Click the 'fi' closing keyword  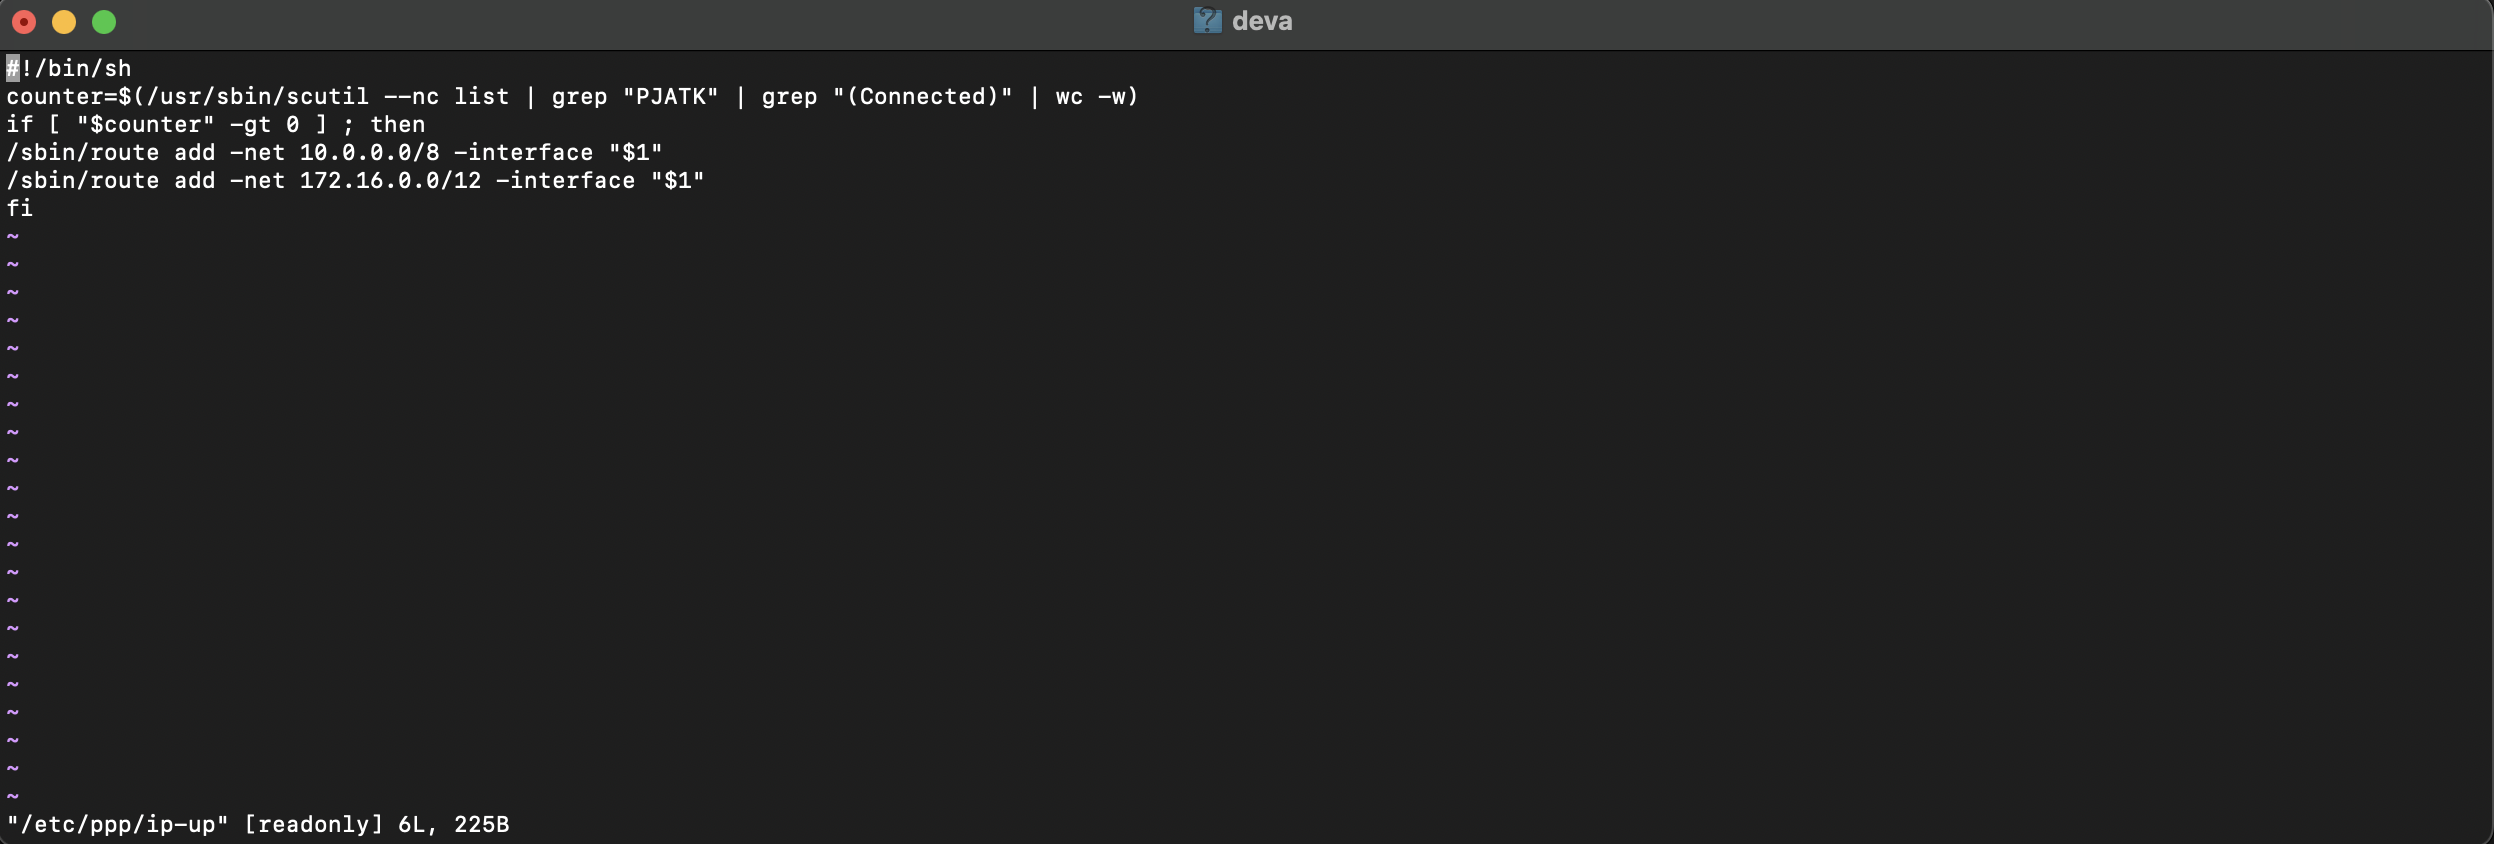tap(20, 208)
